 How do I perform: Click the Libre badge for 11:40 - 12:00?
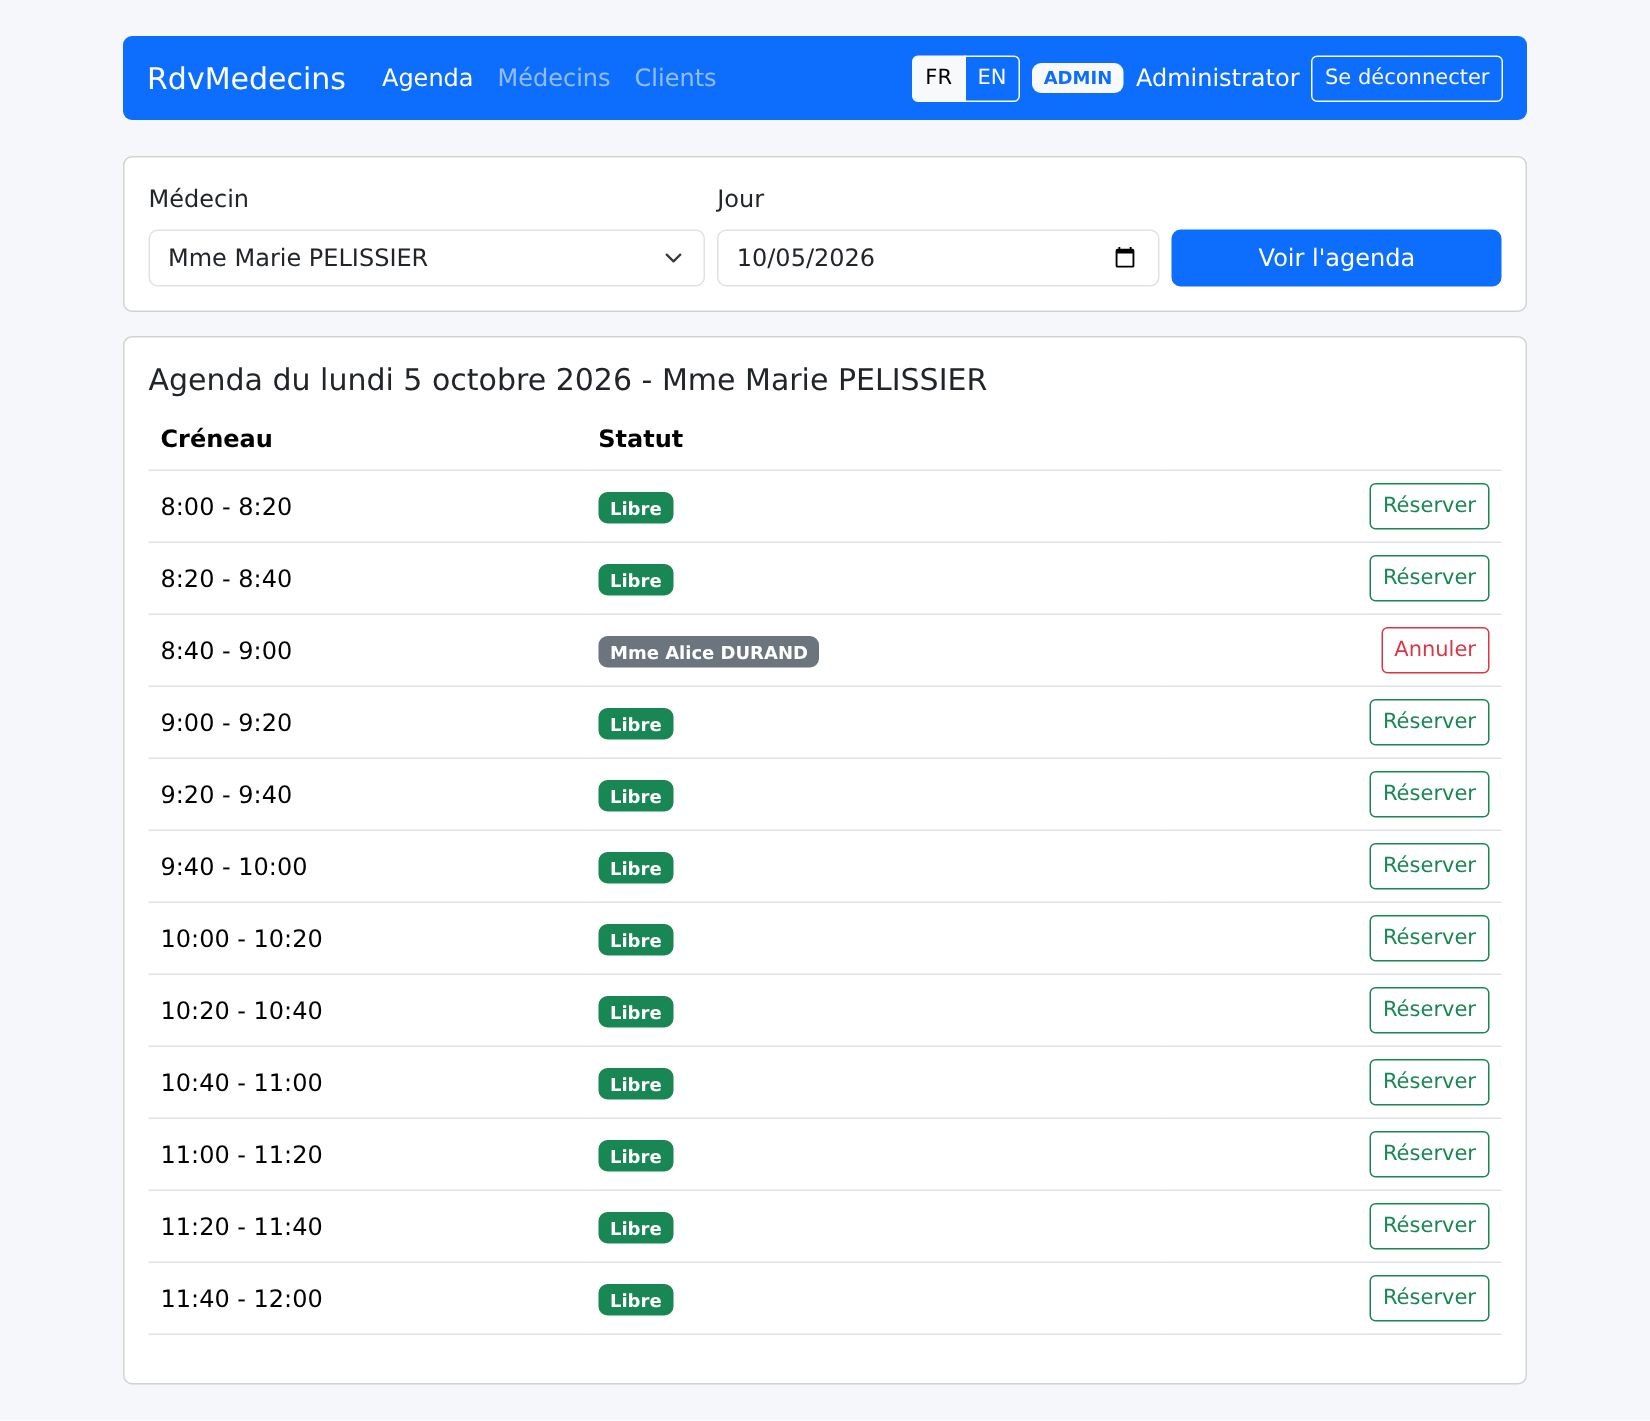point(636,1300)
